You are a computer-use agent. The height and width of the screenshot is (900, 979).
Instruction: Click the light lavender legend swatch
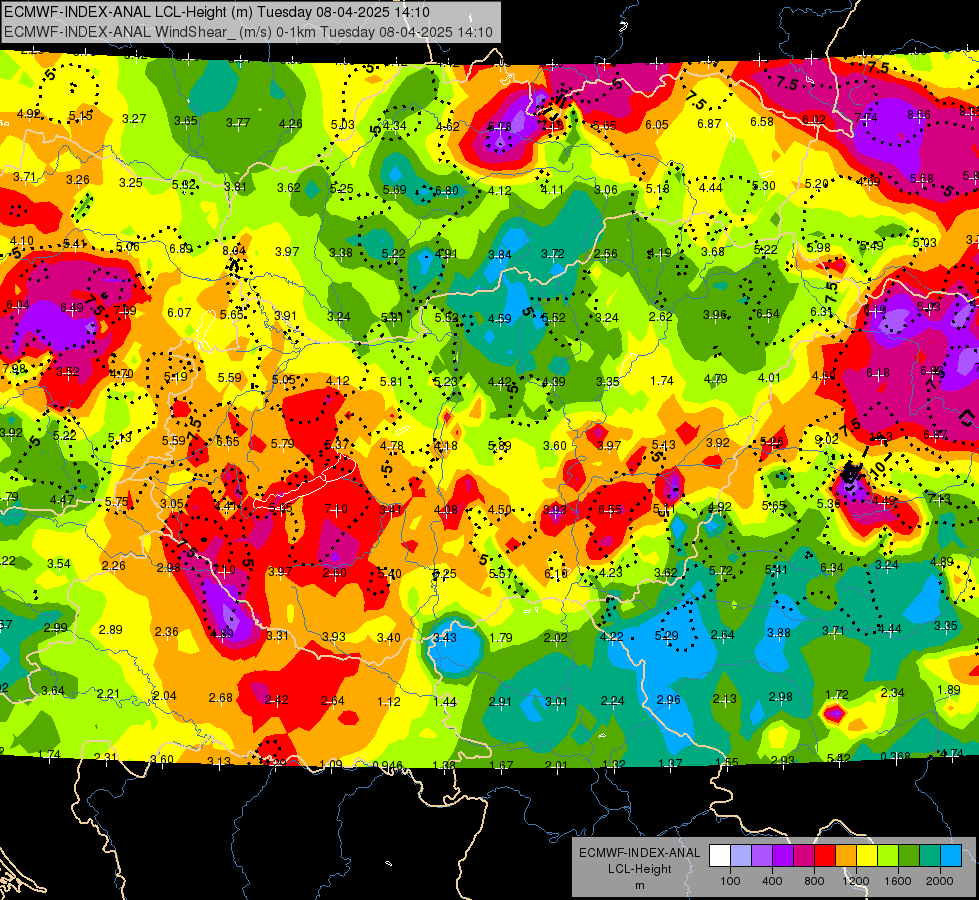741,856
